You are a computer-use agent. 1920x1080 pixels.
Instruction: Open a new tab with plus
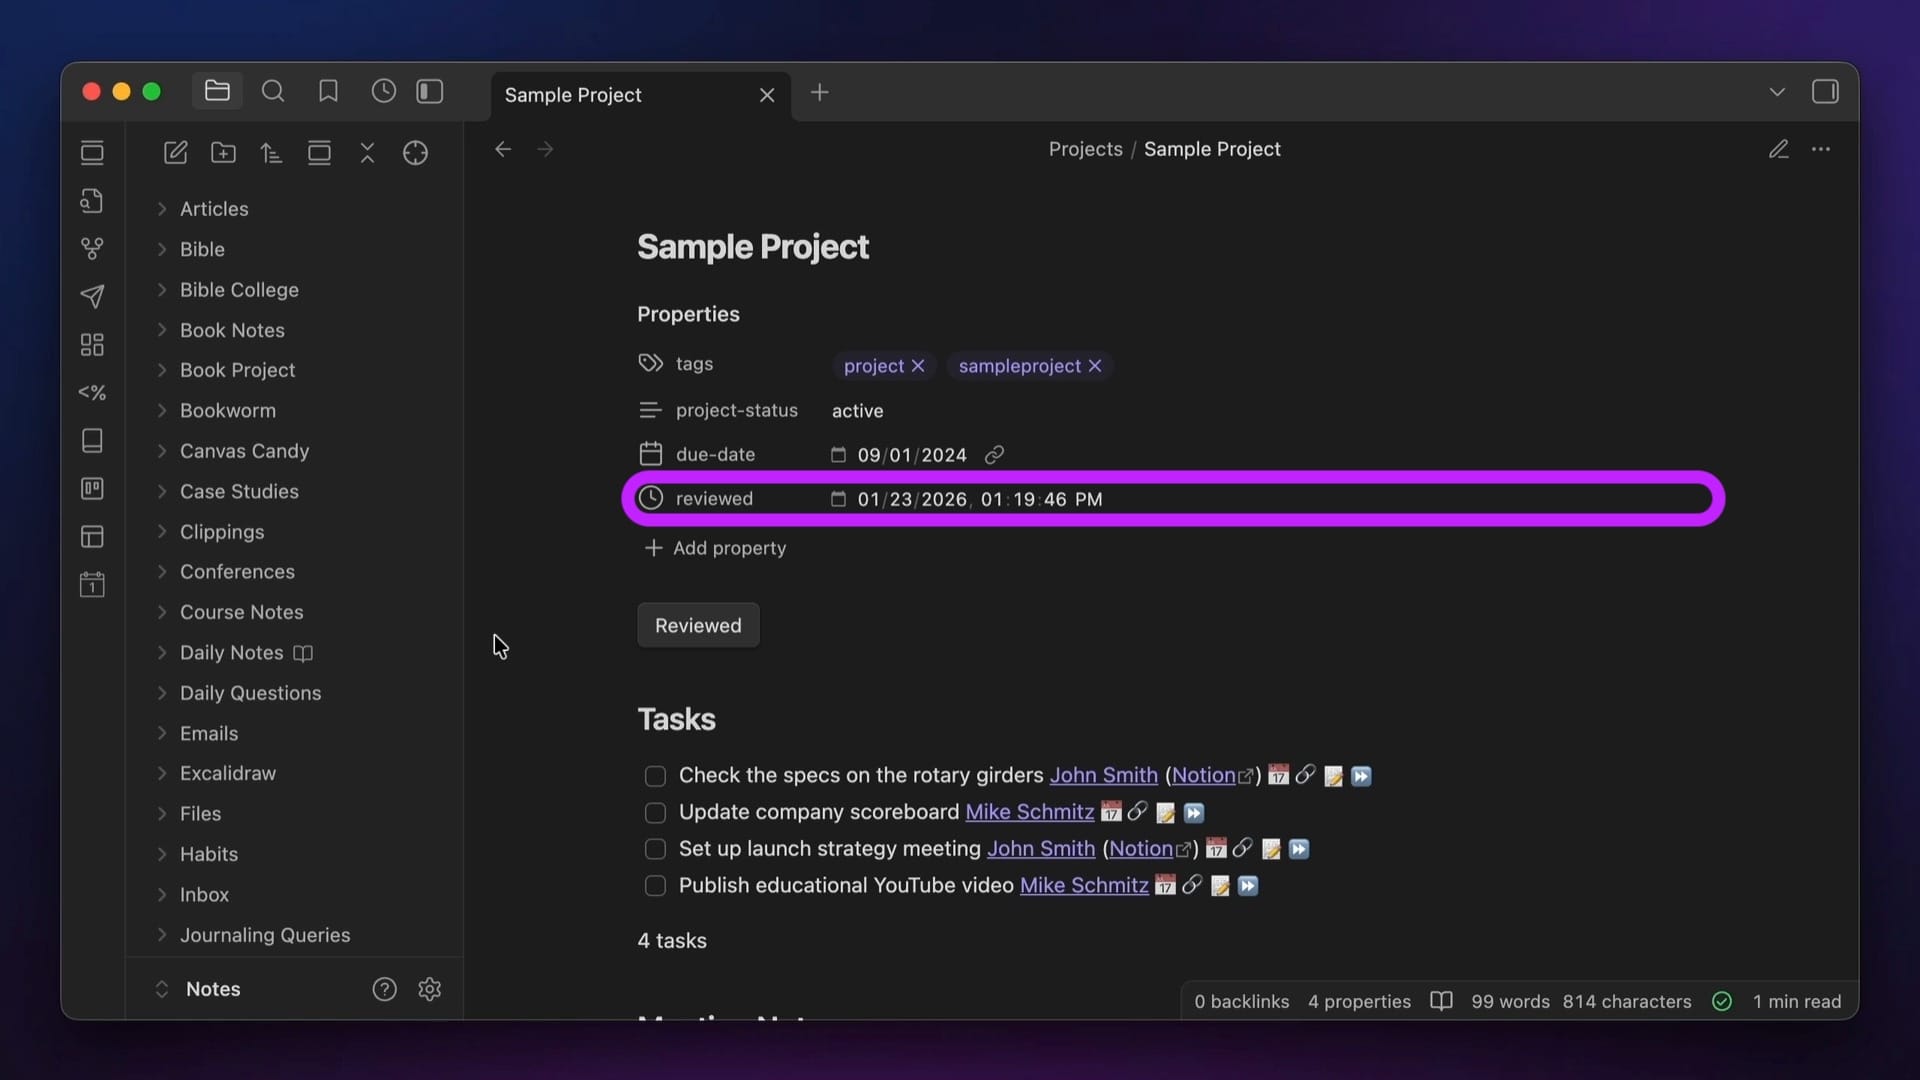coord(819,92)
